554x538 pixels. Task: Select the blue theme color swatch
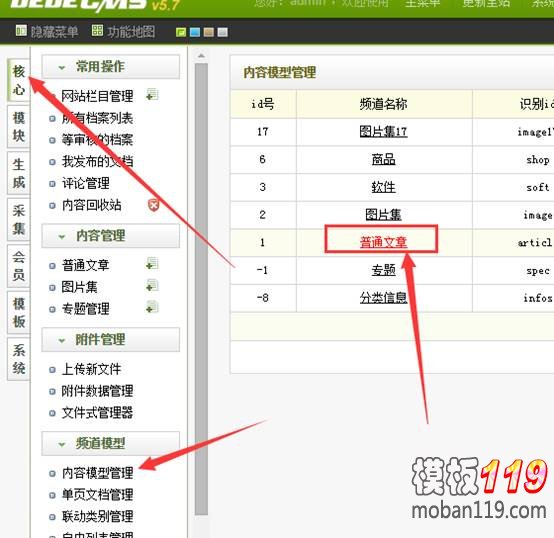(x=195, y=32)
